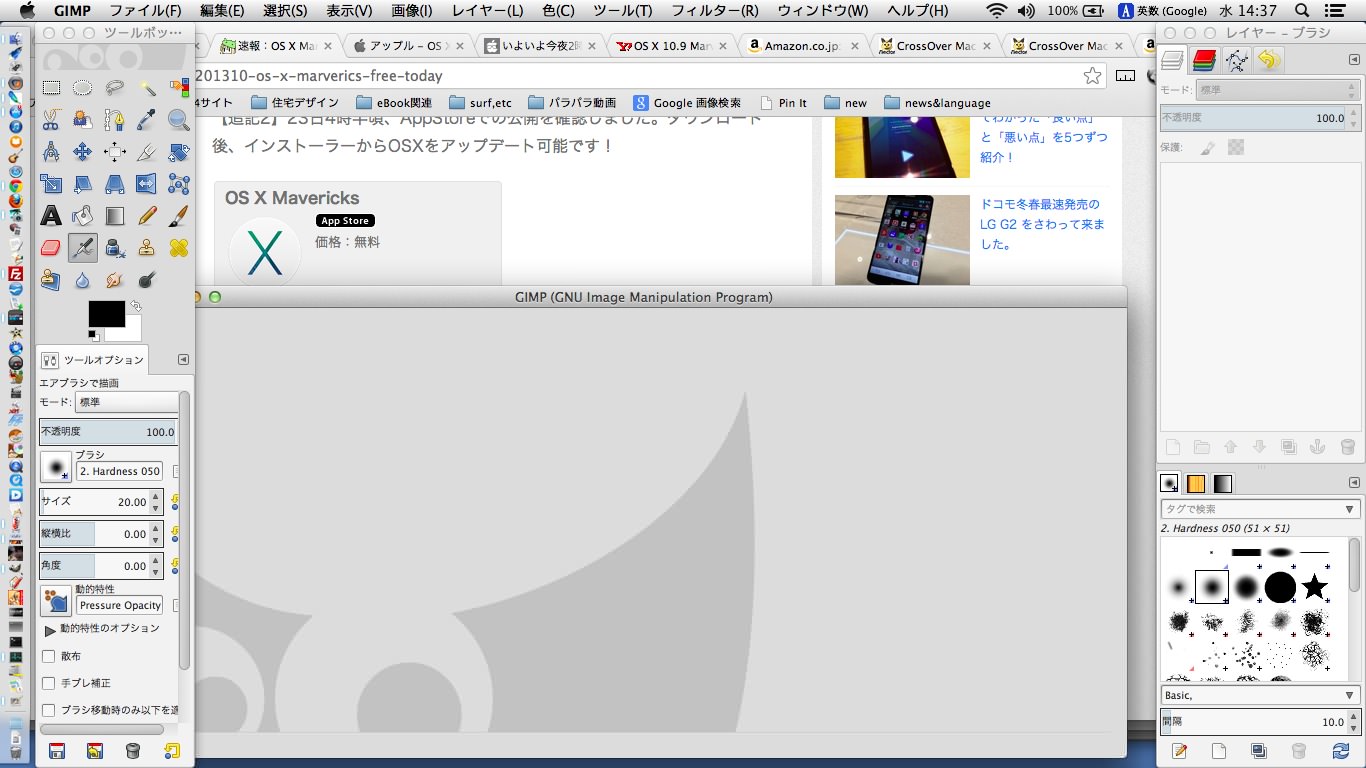Image resolution: width=1366 pixels, height=768 pixels.
Task: Open tool options tab configuration menu arrow
Action: click(183, 359)
